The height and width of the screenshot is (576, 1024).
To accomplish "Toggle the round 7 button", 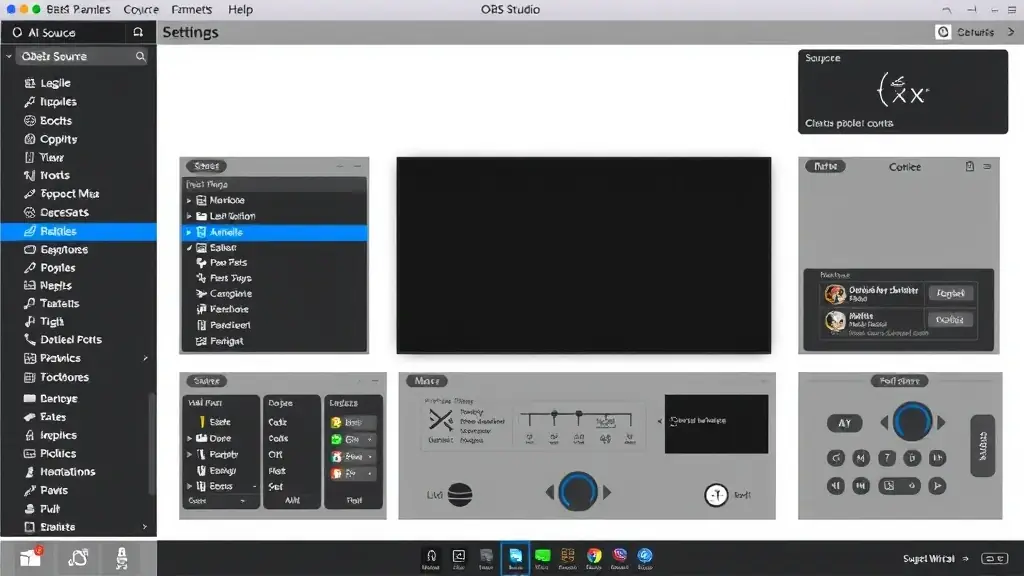I will tap(886, 458).
